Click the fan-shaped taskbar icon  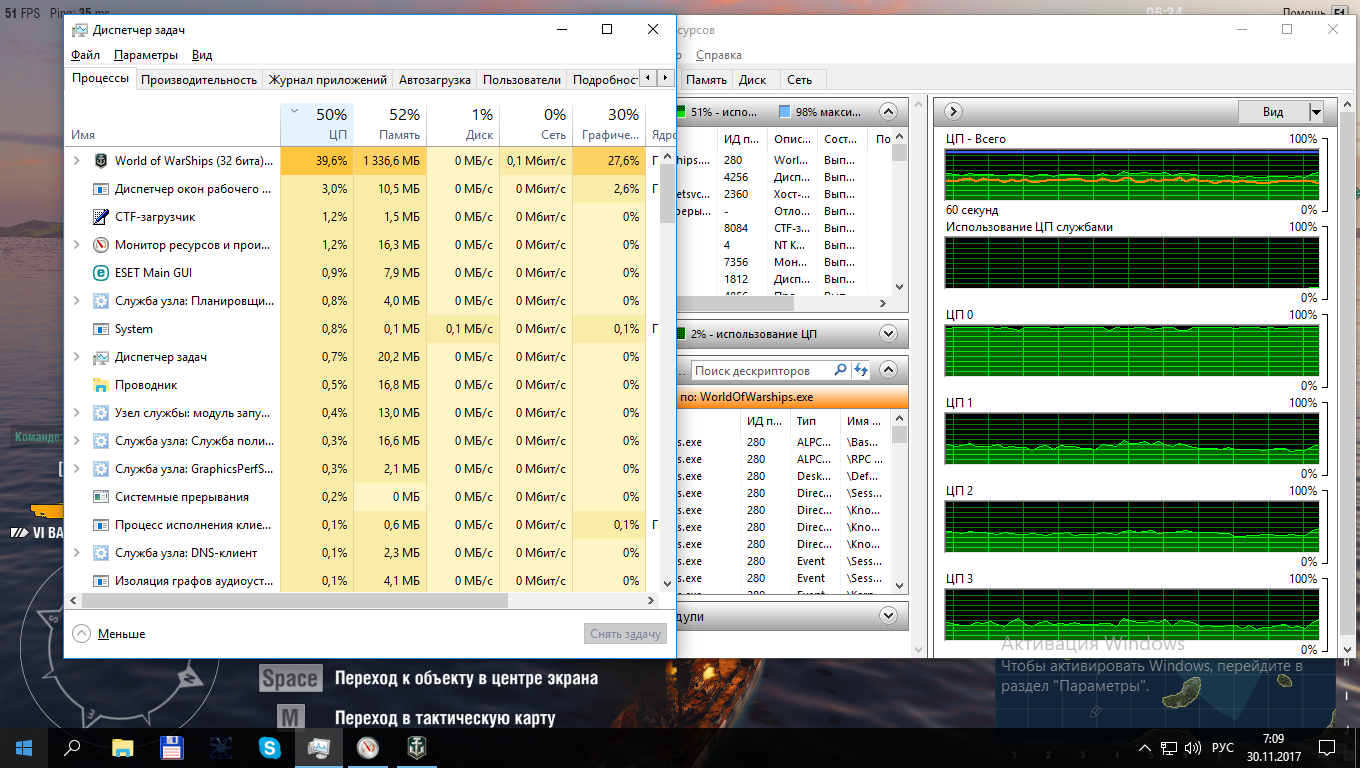click(x=221, y=747)
